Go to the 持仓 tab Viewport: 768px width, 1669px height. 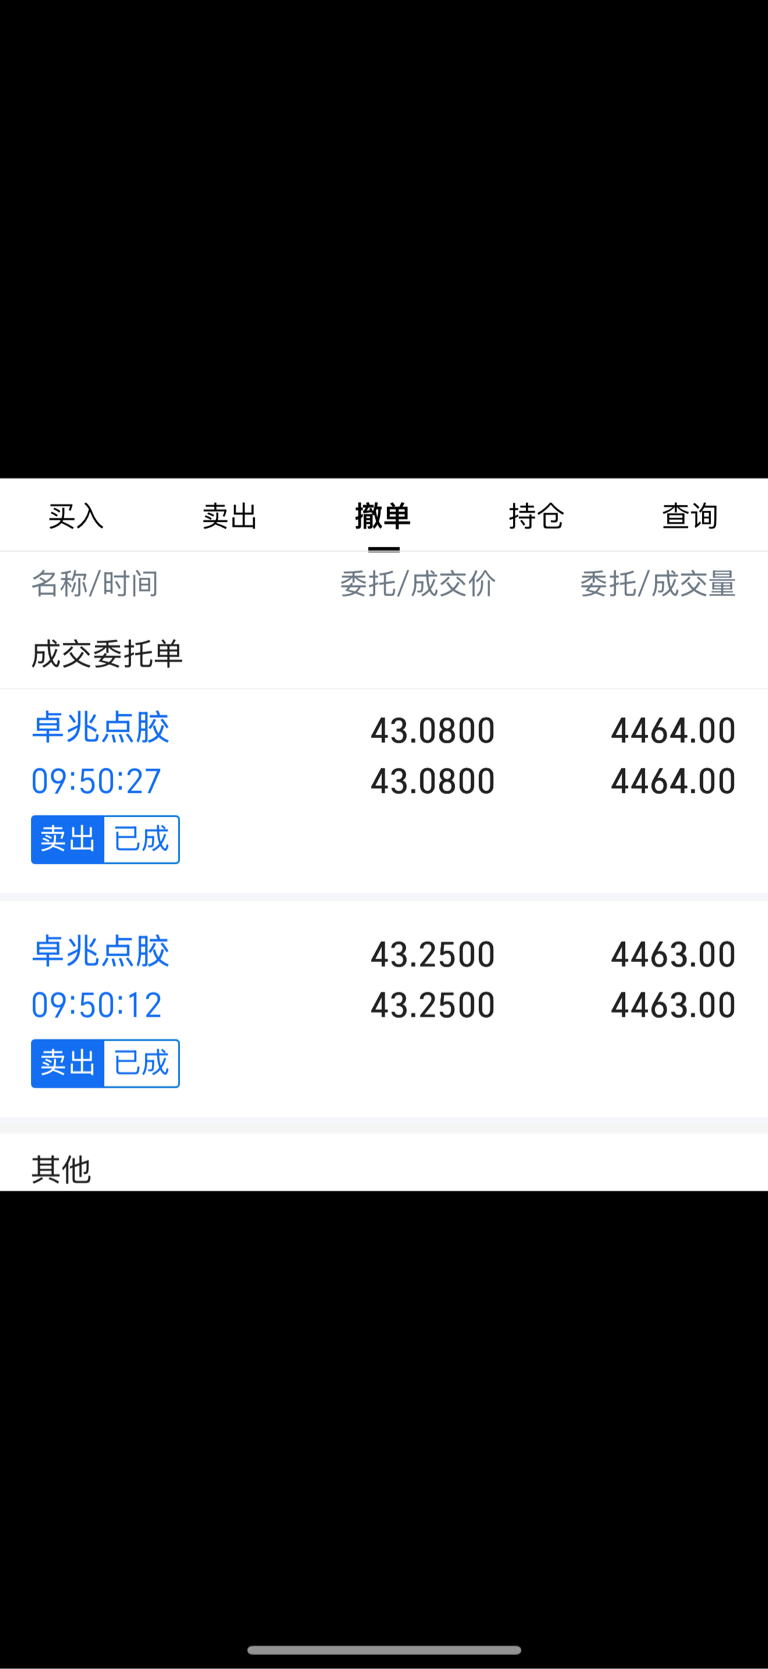coord(537,516)
